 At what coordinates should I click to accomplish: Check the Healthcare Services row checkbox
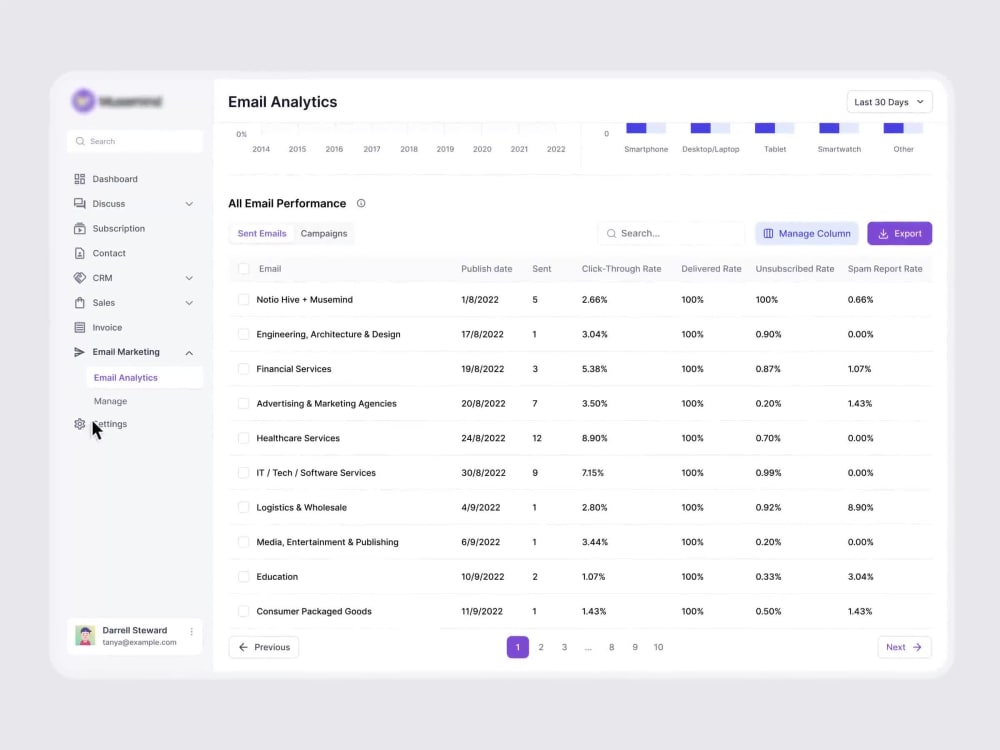coord(244,438)
